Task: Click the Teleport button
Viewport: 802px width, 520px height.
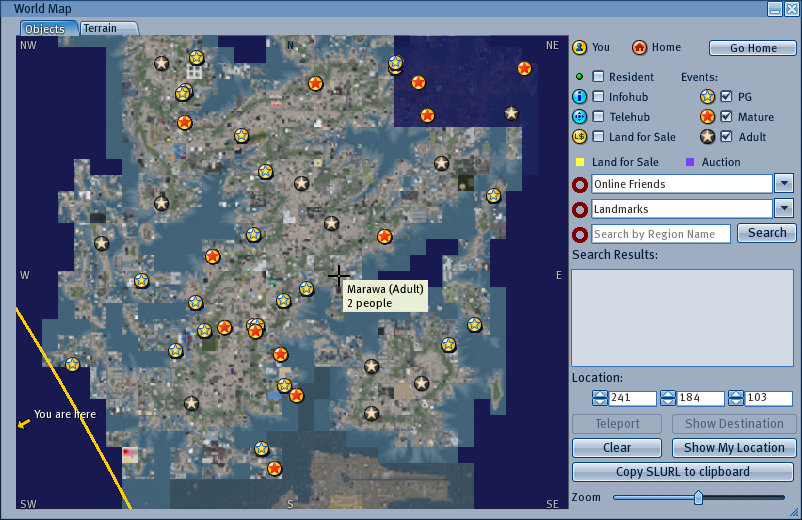Action: [x=617, y=424]
